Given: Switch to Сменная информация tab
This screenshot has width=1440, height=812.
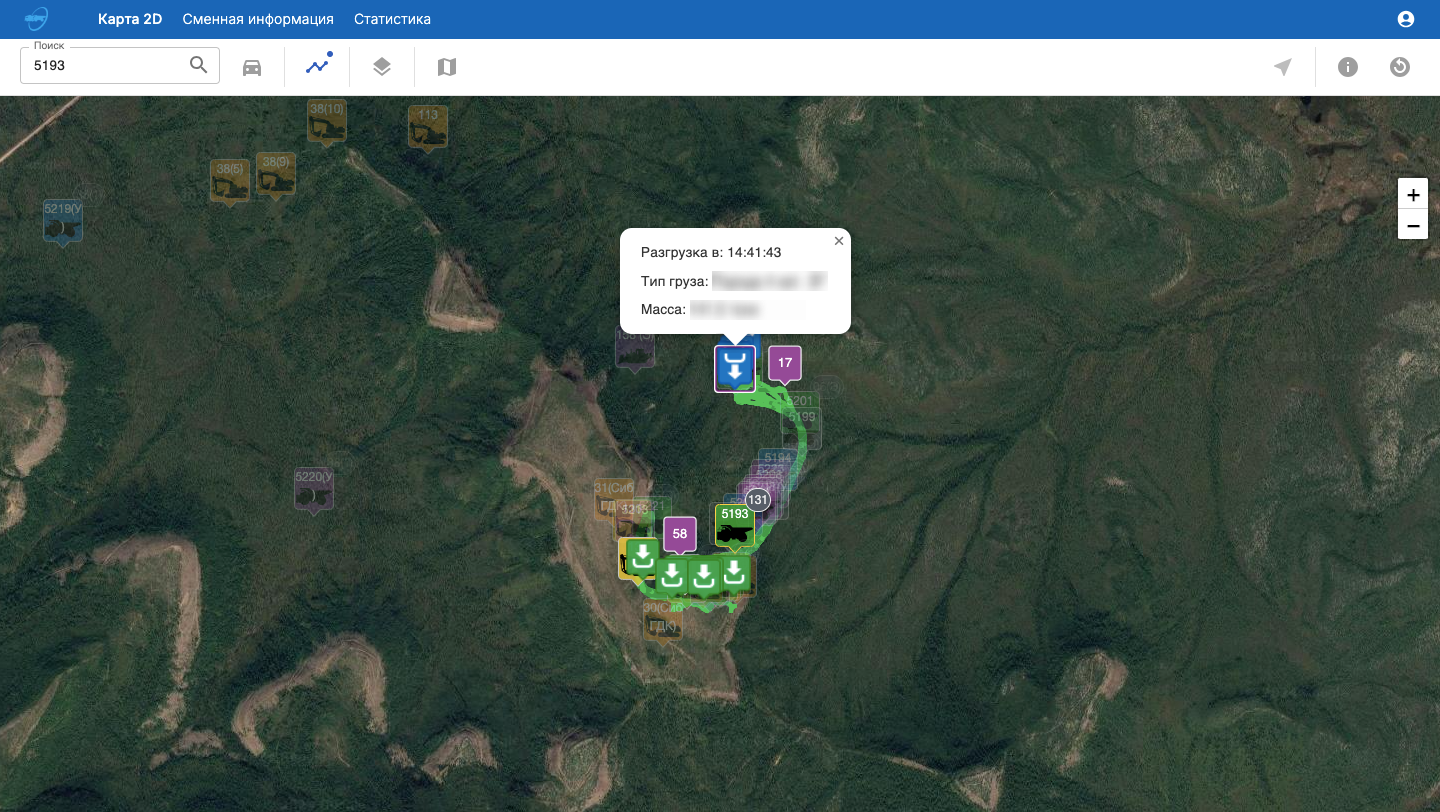Looking at the screenshot, I should (x=258, y=19).
